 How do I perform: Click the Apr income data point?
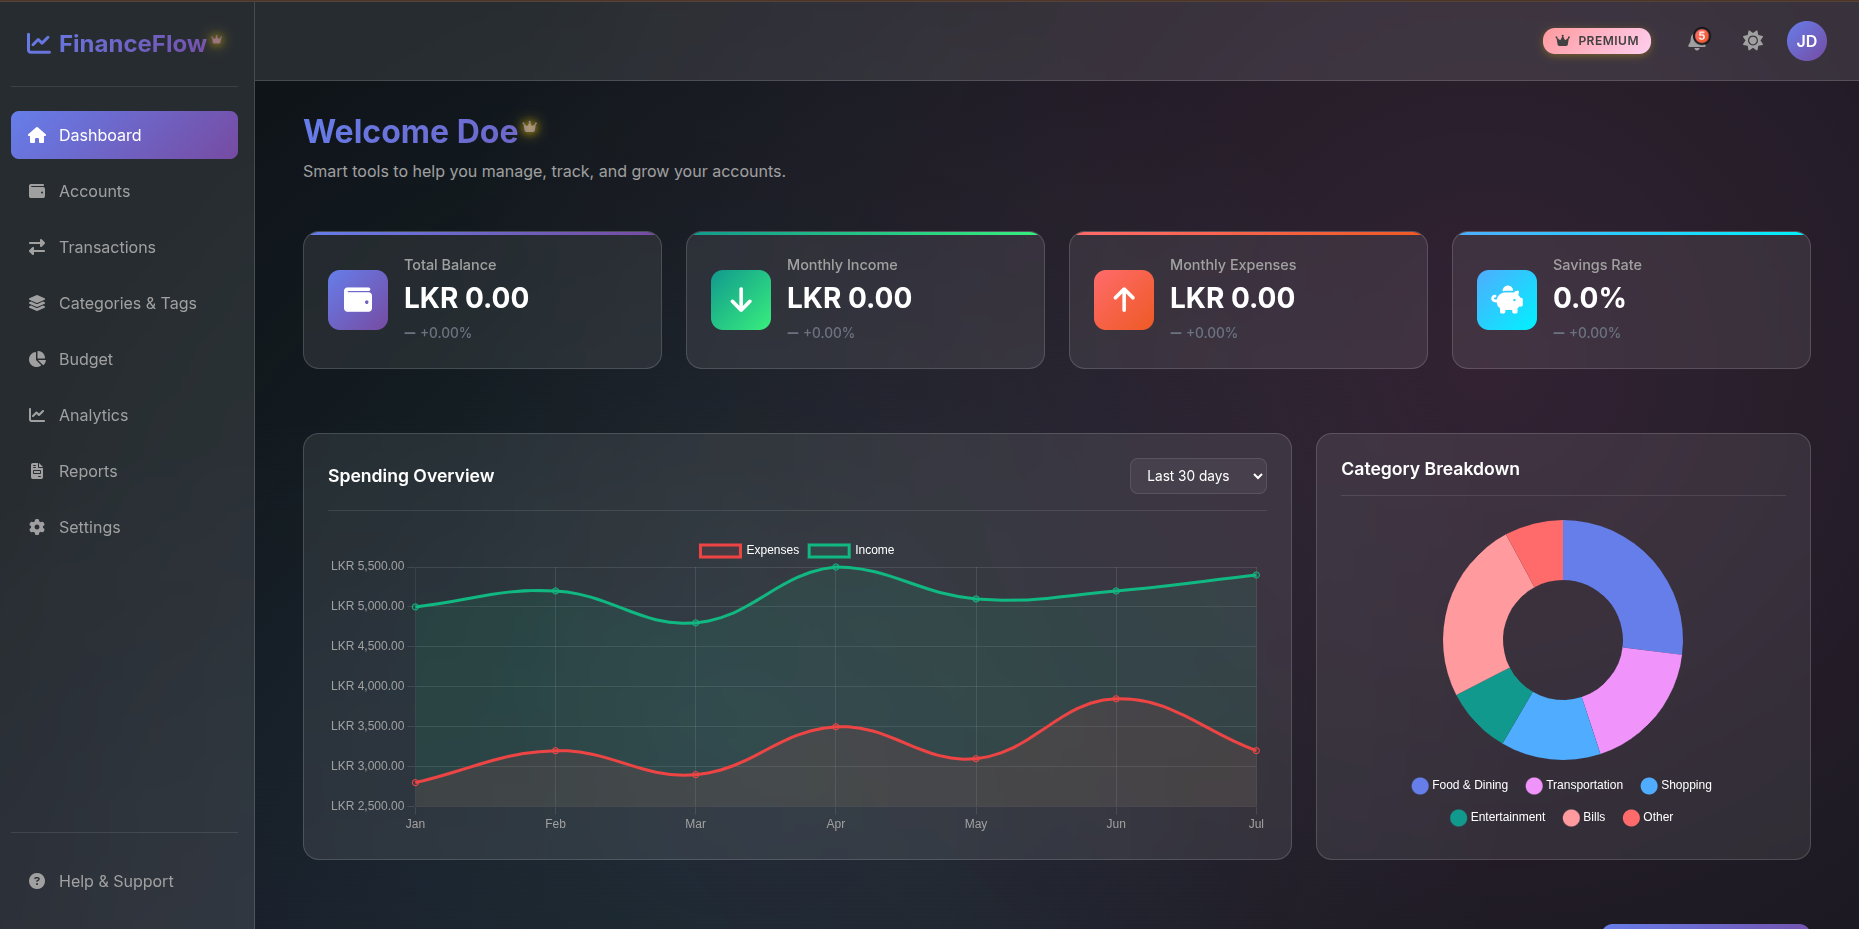836,567
